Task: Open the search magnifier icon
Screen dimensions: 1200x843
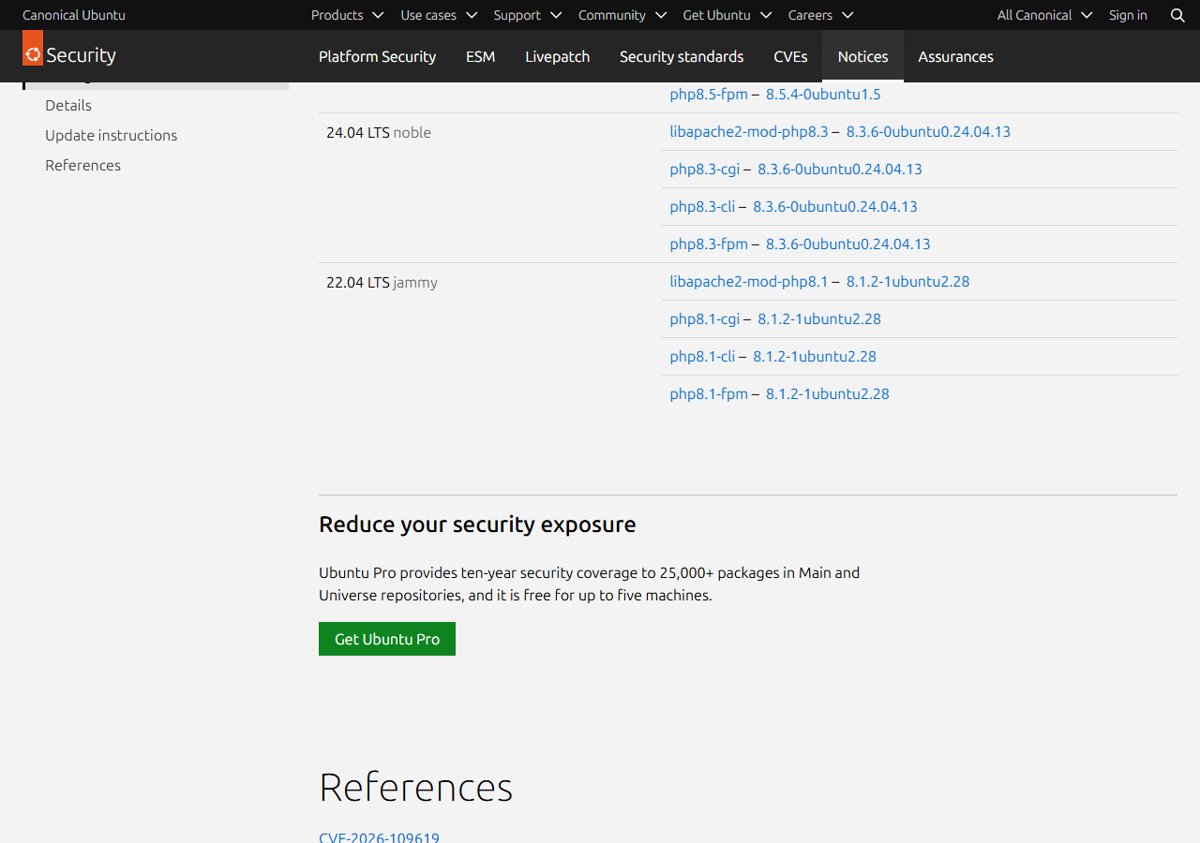Action: pyautogui.click(x=1177, y=15)
